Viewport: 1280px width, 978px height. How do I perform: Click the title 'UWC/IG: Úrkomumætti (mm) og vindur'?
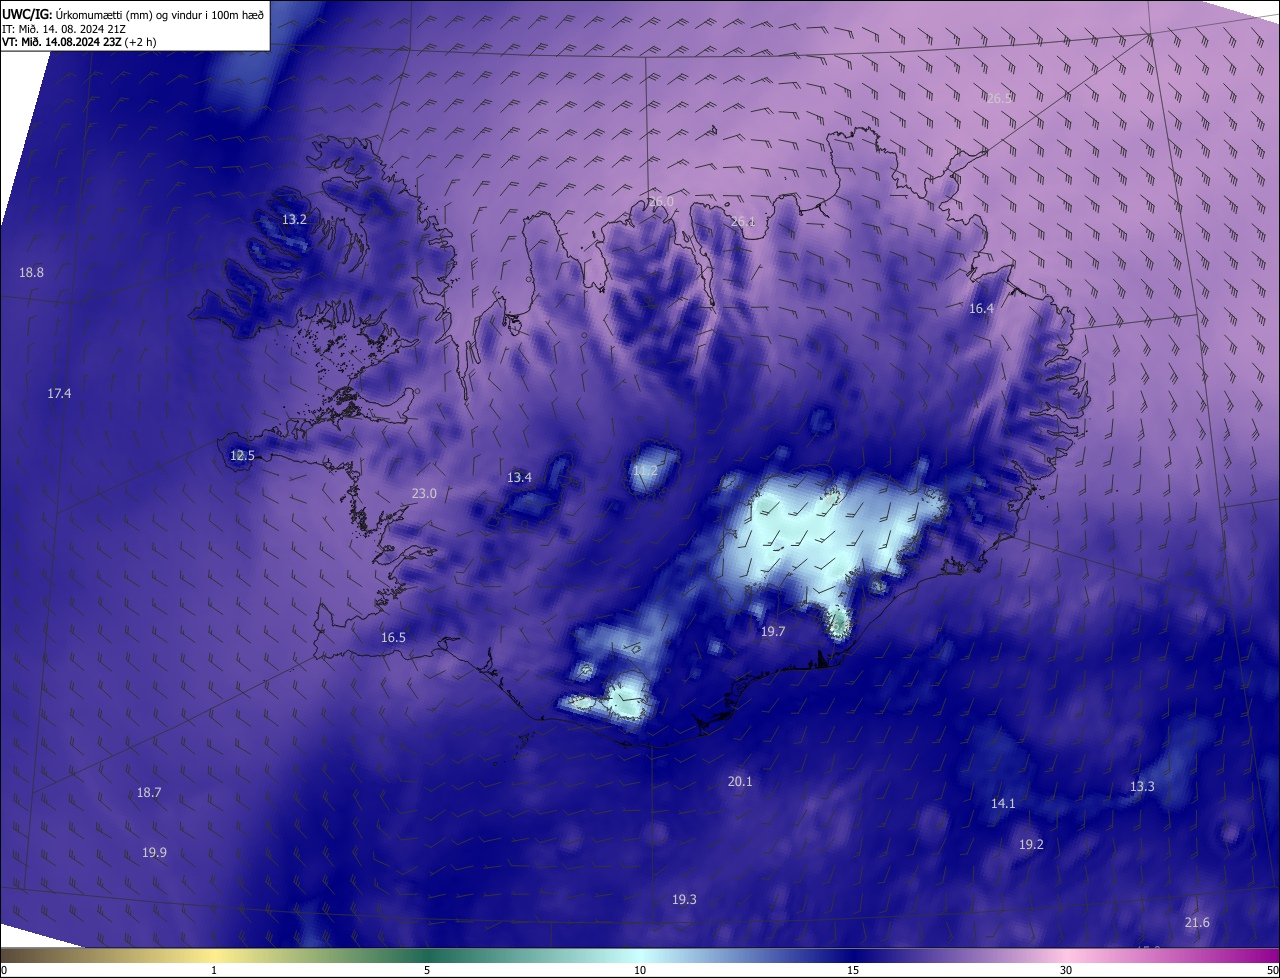click(133, 13)
